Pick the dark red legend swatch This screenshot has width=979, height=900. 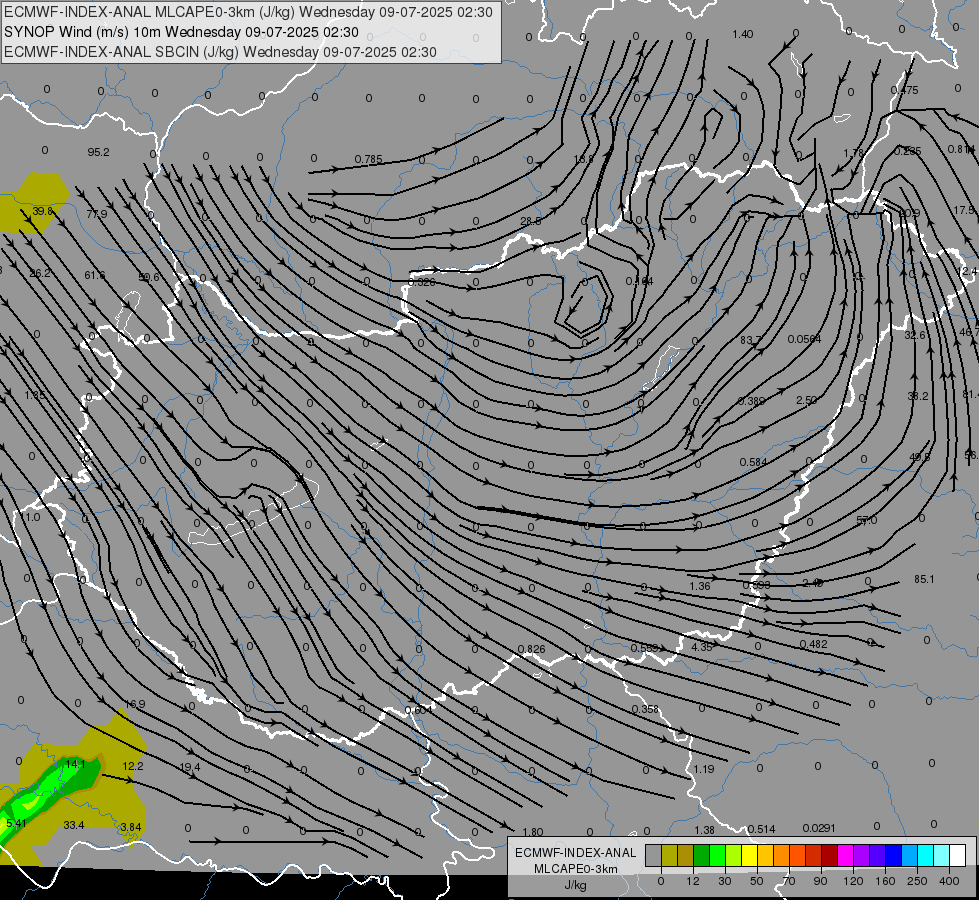point(829,856)
